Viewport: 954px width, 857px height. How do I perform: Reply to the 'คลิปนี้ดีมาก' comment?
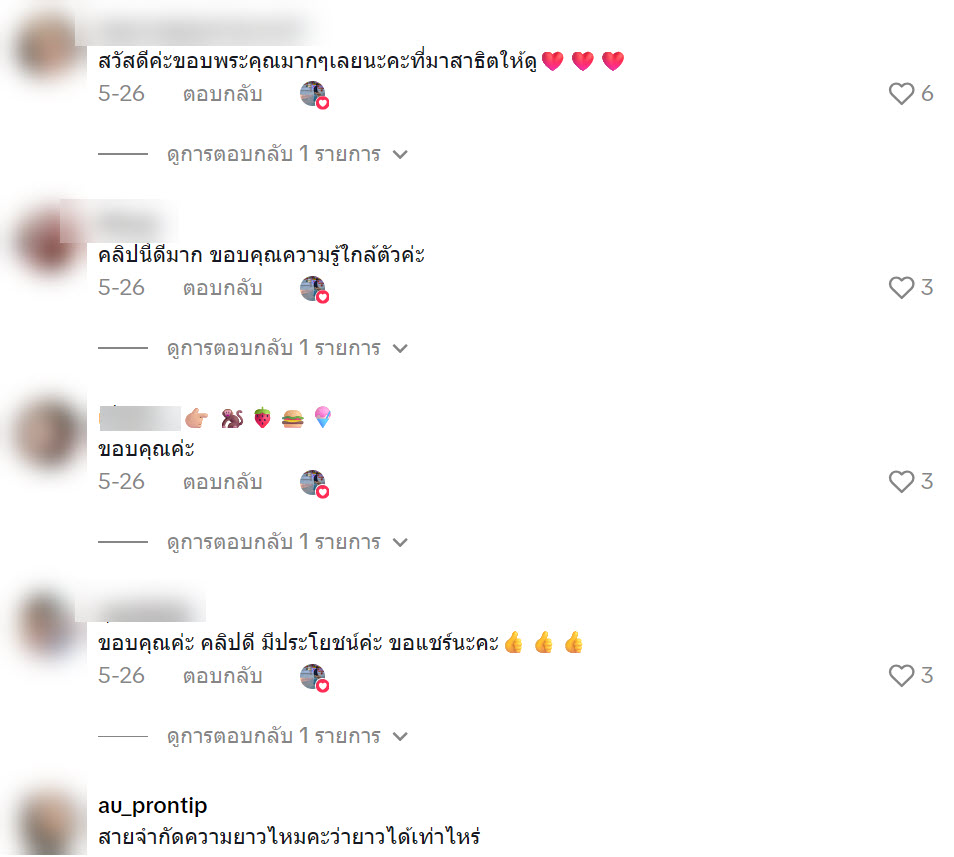pos(223,288)
